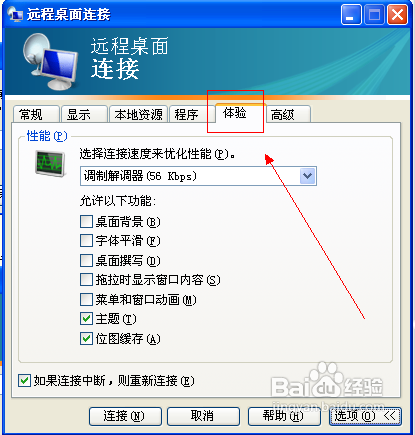Open the connection speed dropdown arrow
Screen dimensions: 415x435
[x=307, y=176]
